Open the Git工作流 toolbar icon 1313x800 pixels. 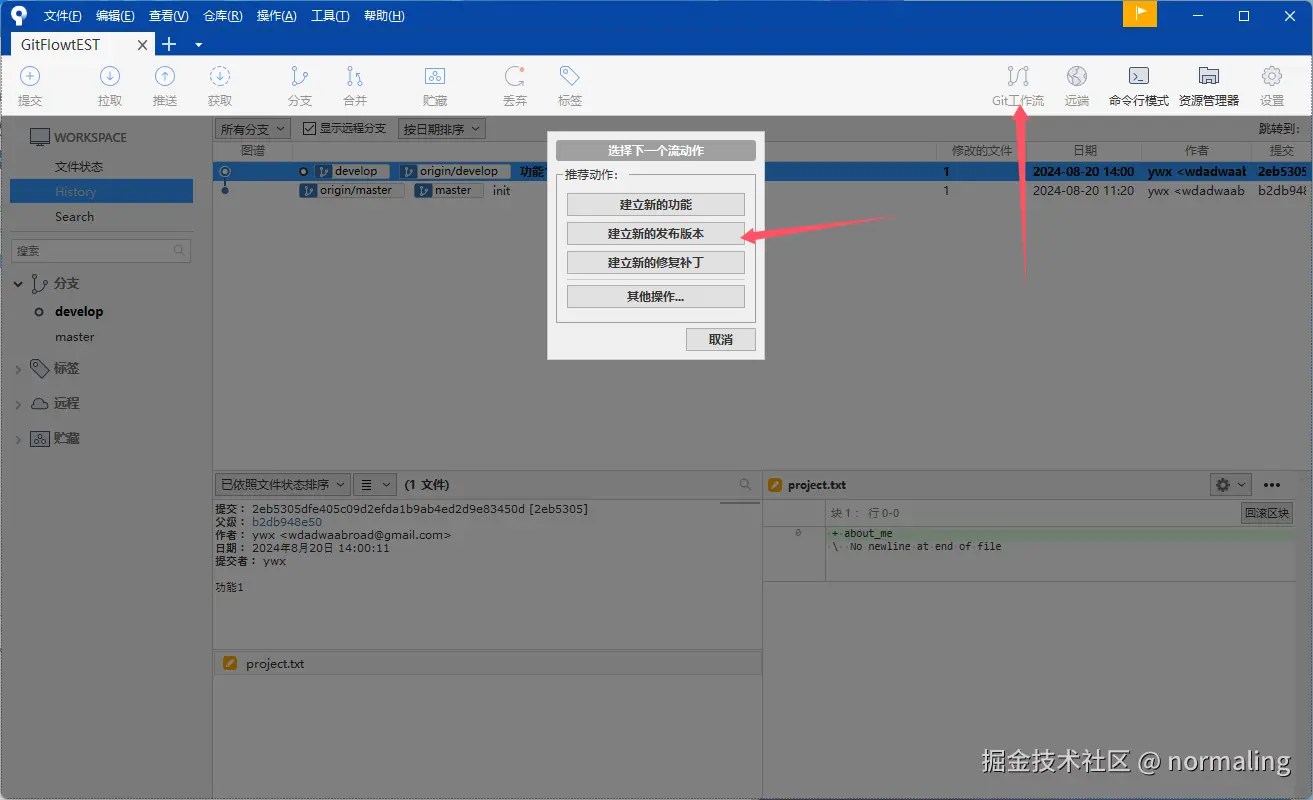(x=1018, y=76)
